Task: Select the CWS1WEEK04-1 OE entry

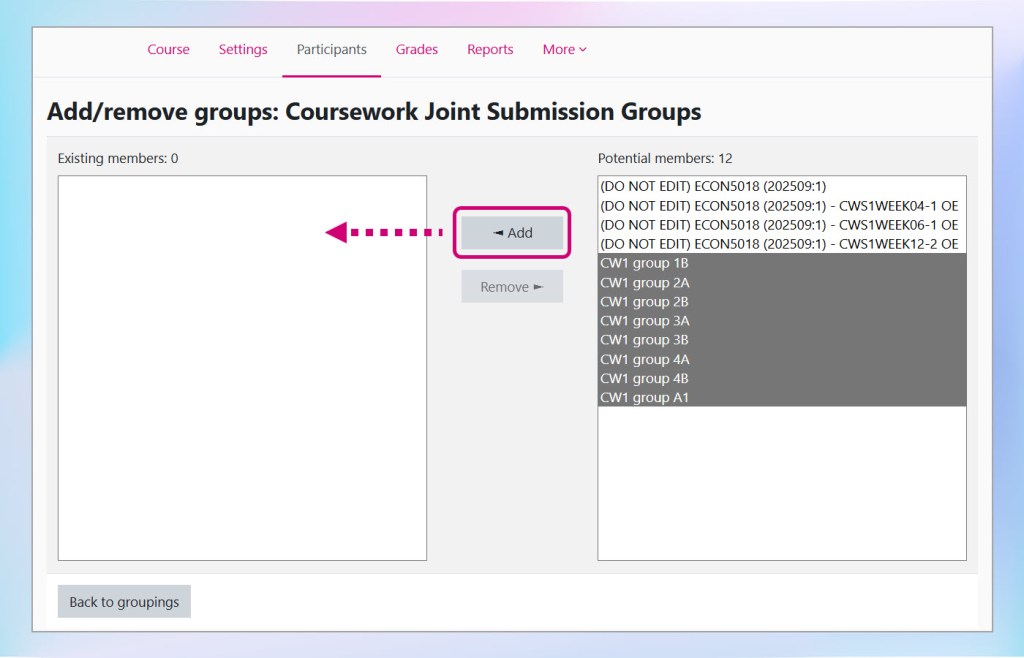Action: point(780,206)
